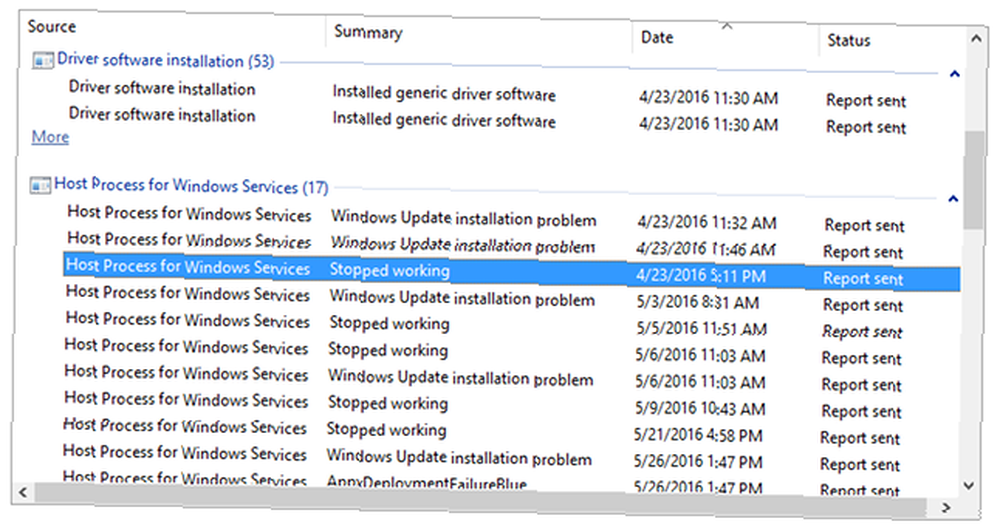The height and width of the screenshot is (530, 1000).
Task: Select the Windows Update problem from 5/3/2016
Action: click(x=511, y=298)
